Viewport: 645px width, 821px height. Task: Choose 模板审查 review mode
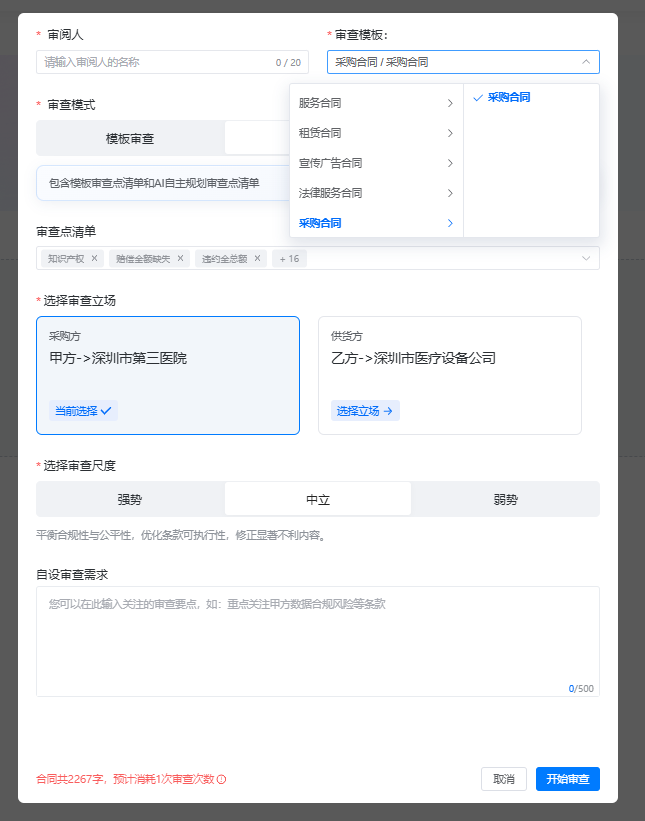click(x=130, y=138)
